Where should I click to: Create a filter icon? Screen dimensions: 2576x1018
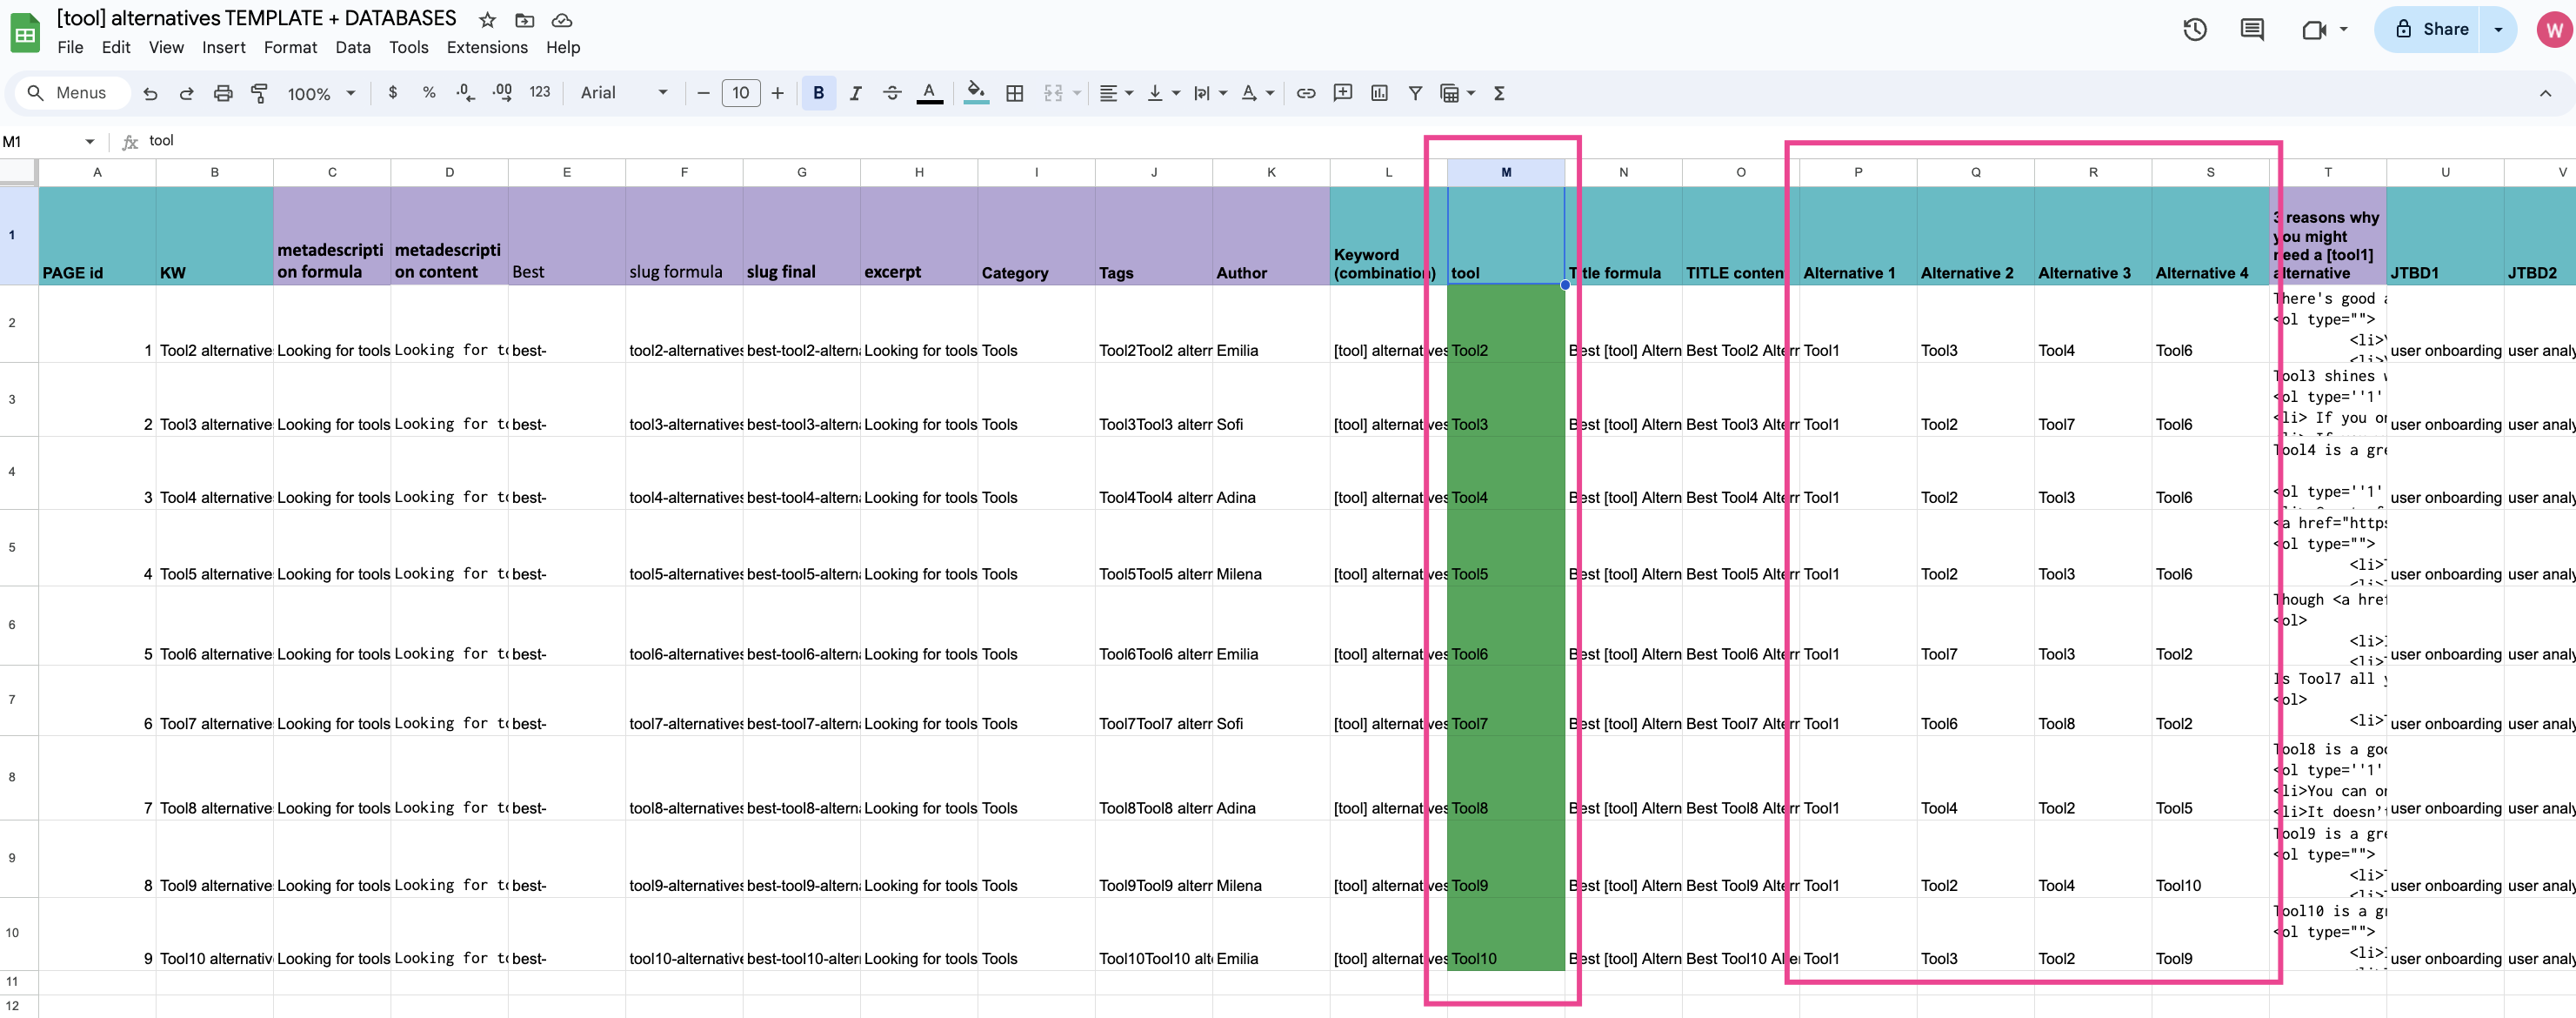pyautogui.click(x=1415, y=93)
